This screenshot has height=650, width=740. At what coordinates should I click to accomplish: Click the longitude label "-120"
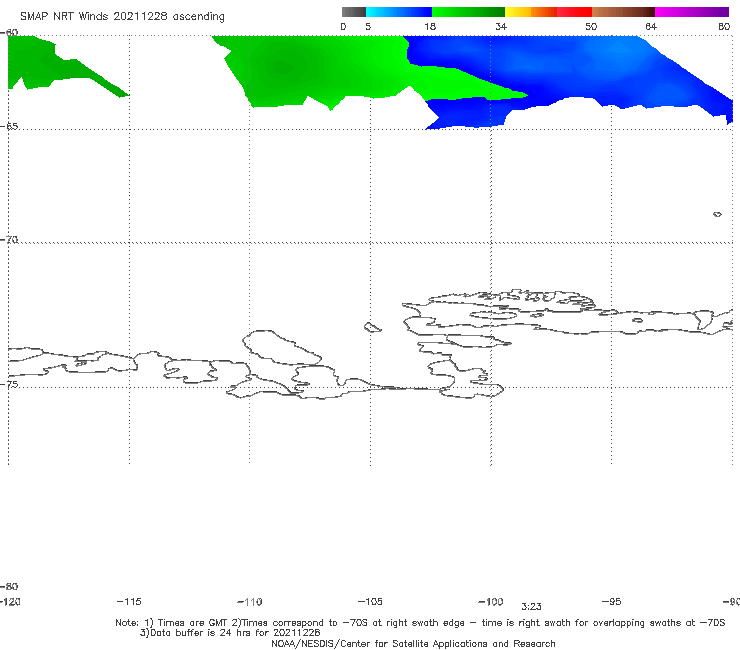point(10,601)
